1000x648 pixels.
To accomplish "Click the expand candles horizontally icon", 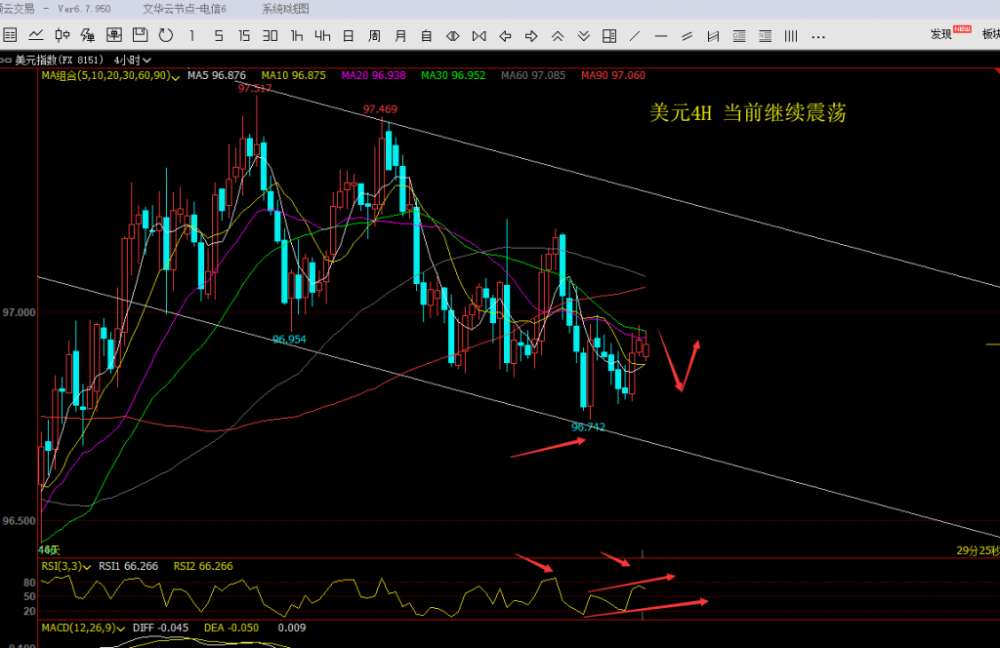I will coord(453,36).
